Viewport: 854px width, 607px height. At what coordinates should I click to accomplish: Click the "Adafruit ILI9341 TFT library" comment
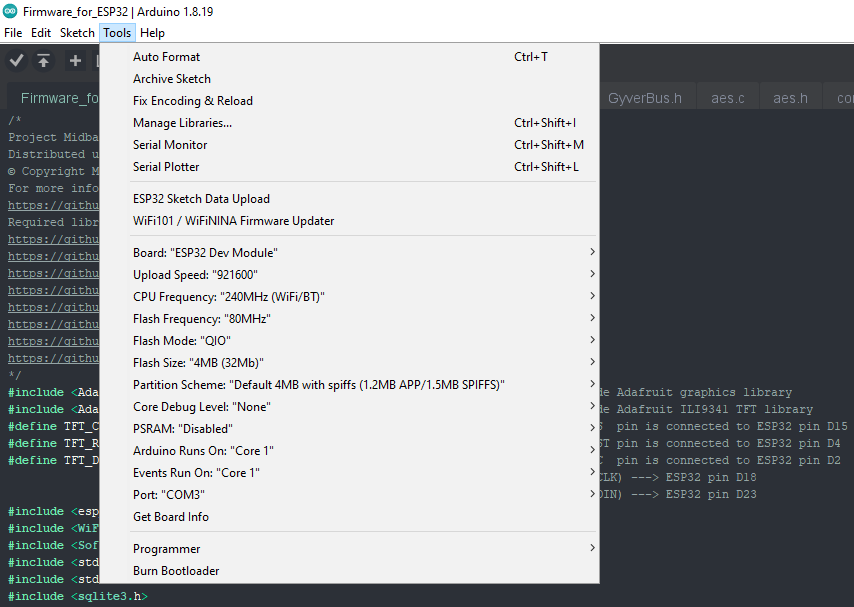(x=715, y=409)
